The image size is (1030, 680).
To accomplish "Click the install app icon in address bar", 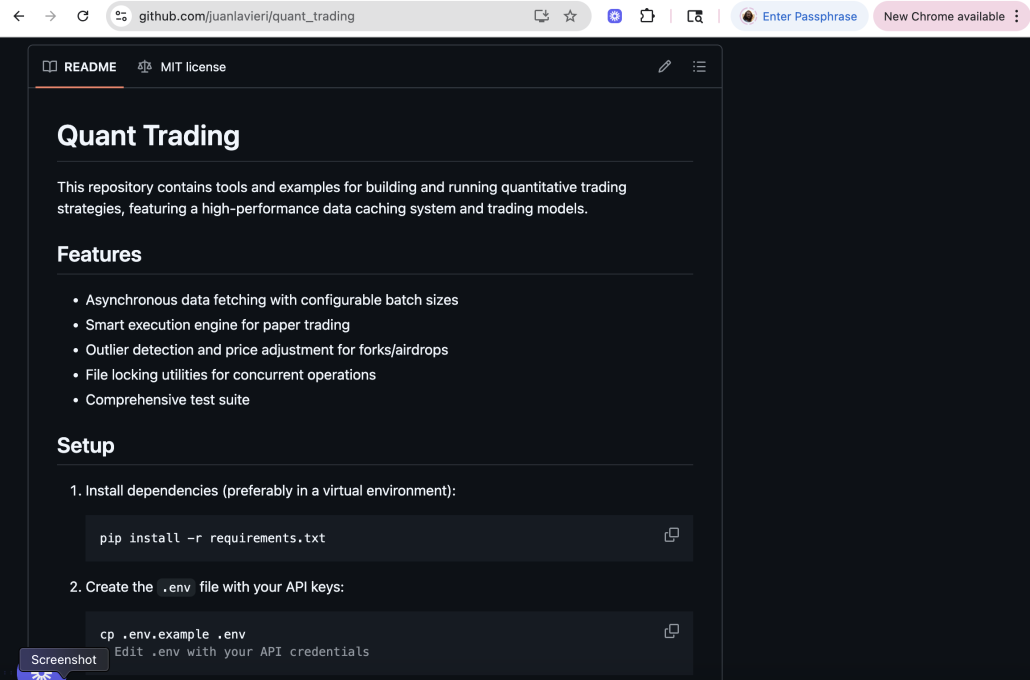I will coord(542,16).
